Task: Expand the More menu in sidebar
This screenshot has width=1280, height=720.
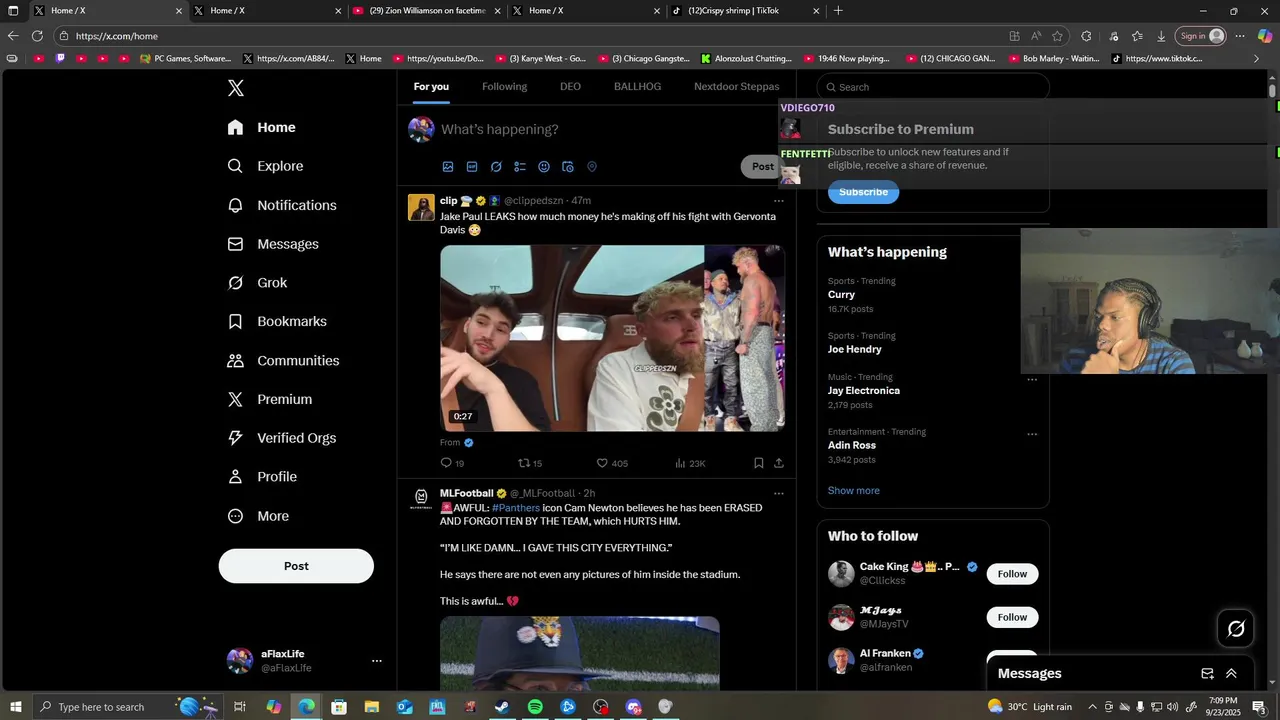Action: 257,516
